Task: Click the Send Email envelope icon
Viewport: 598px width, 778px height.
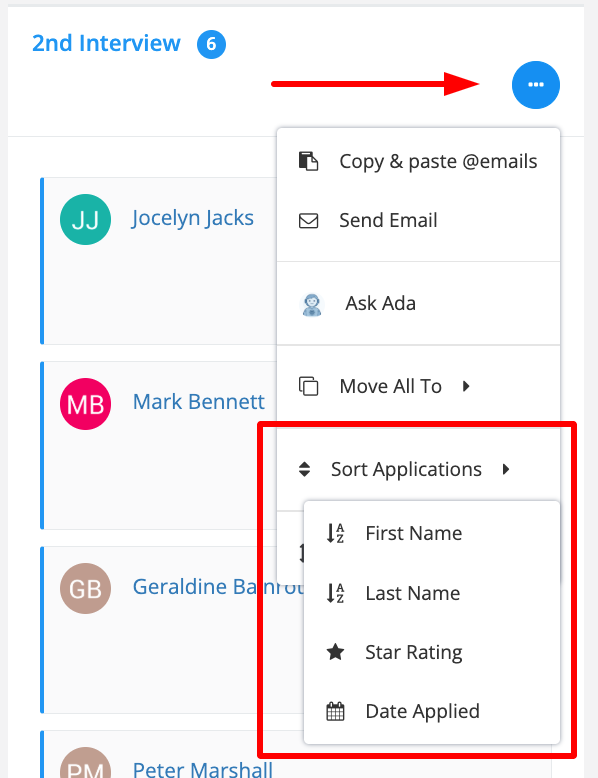Action: click(308, 220)
